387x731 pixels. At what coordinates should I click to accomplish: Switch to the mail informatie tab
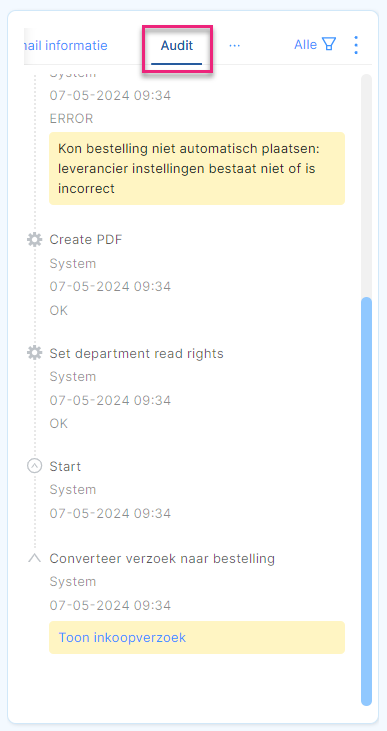65,46
